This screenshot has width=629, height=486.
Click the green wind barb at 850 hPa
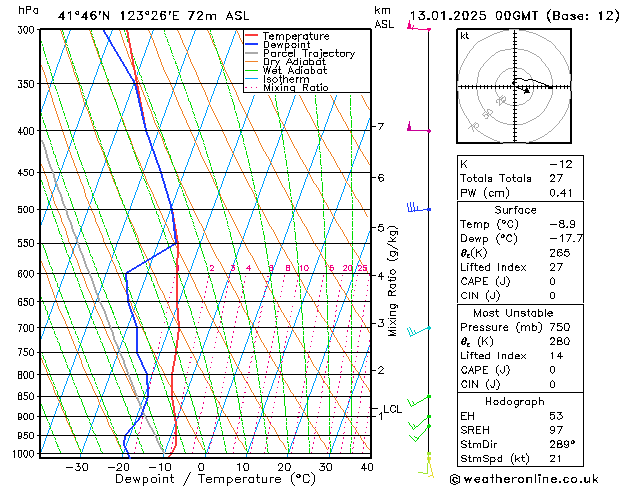click(x=418, y=401)
